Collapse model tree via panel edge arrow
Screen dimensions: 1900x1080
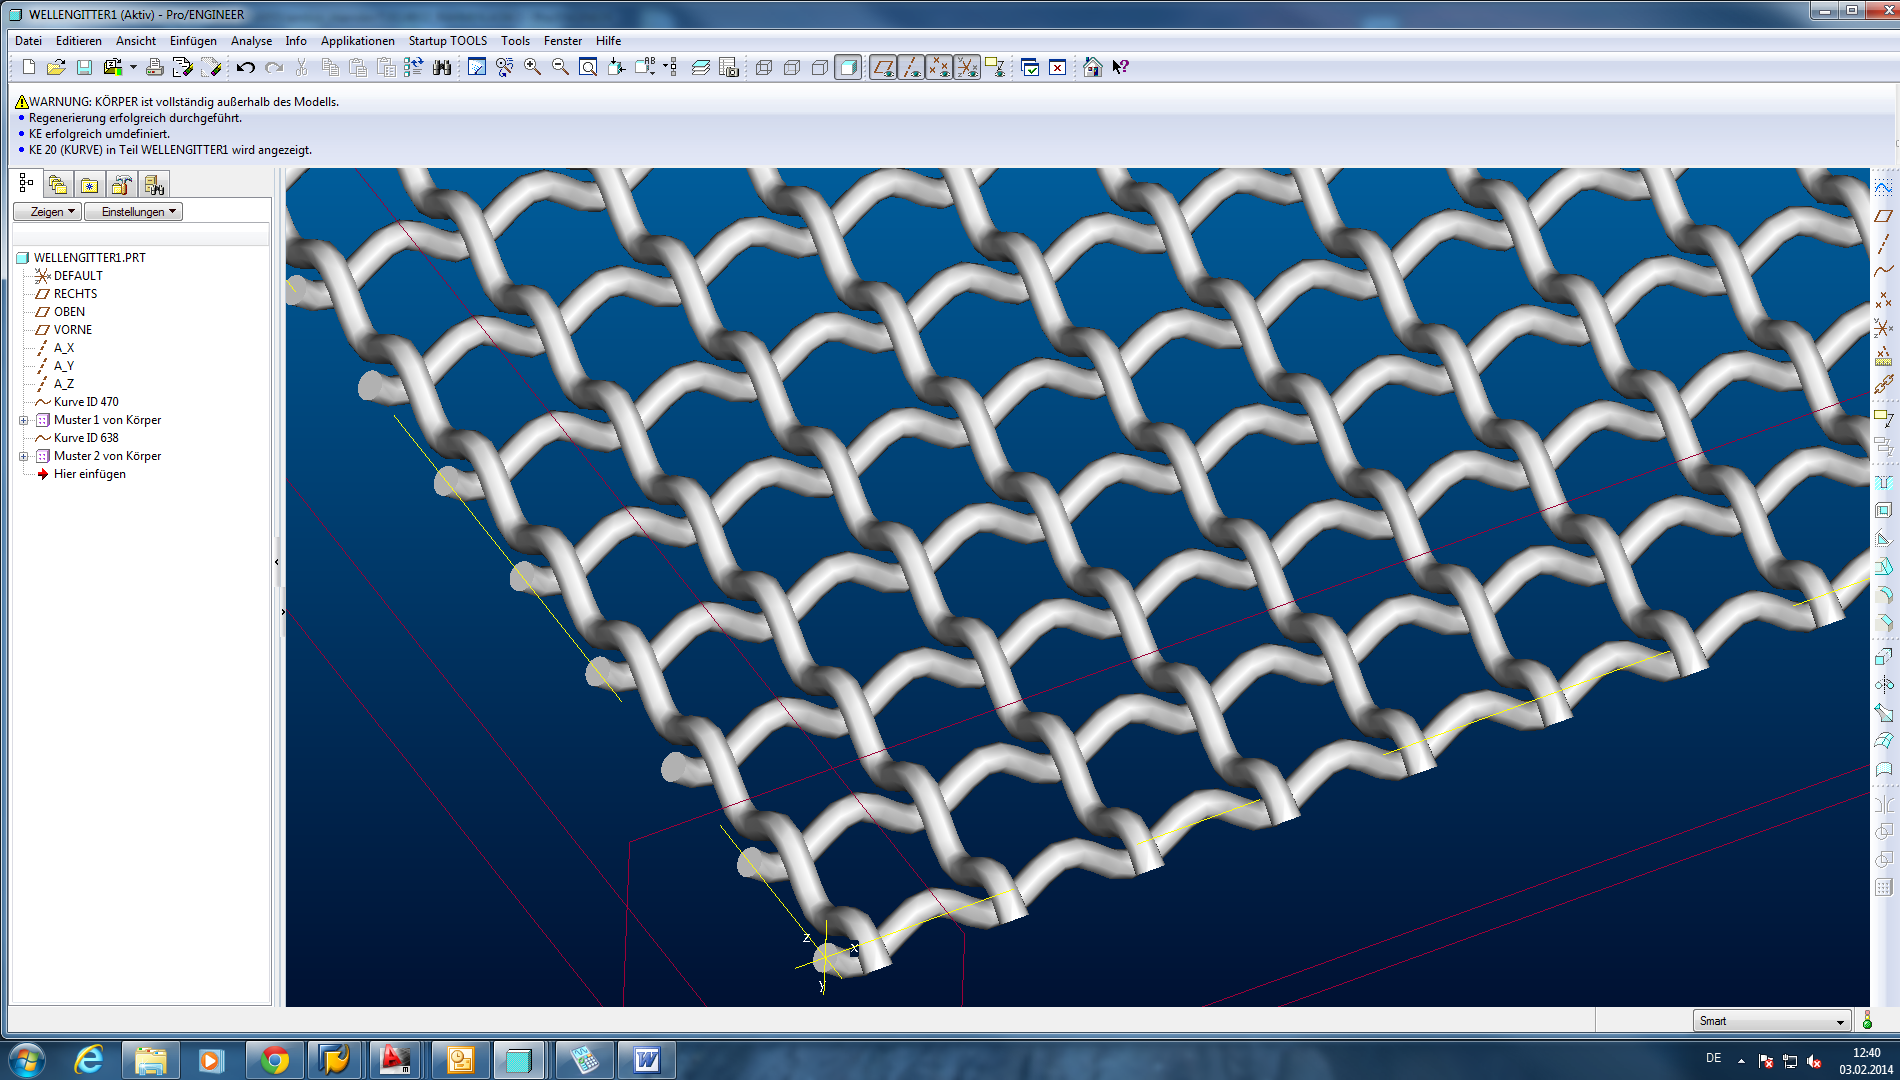(277, 562)
